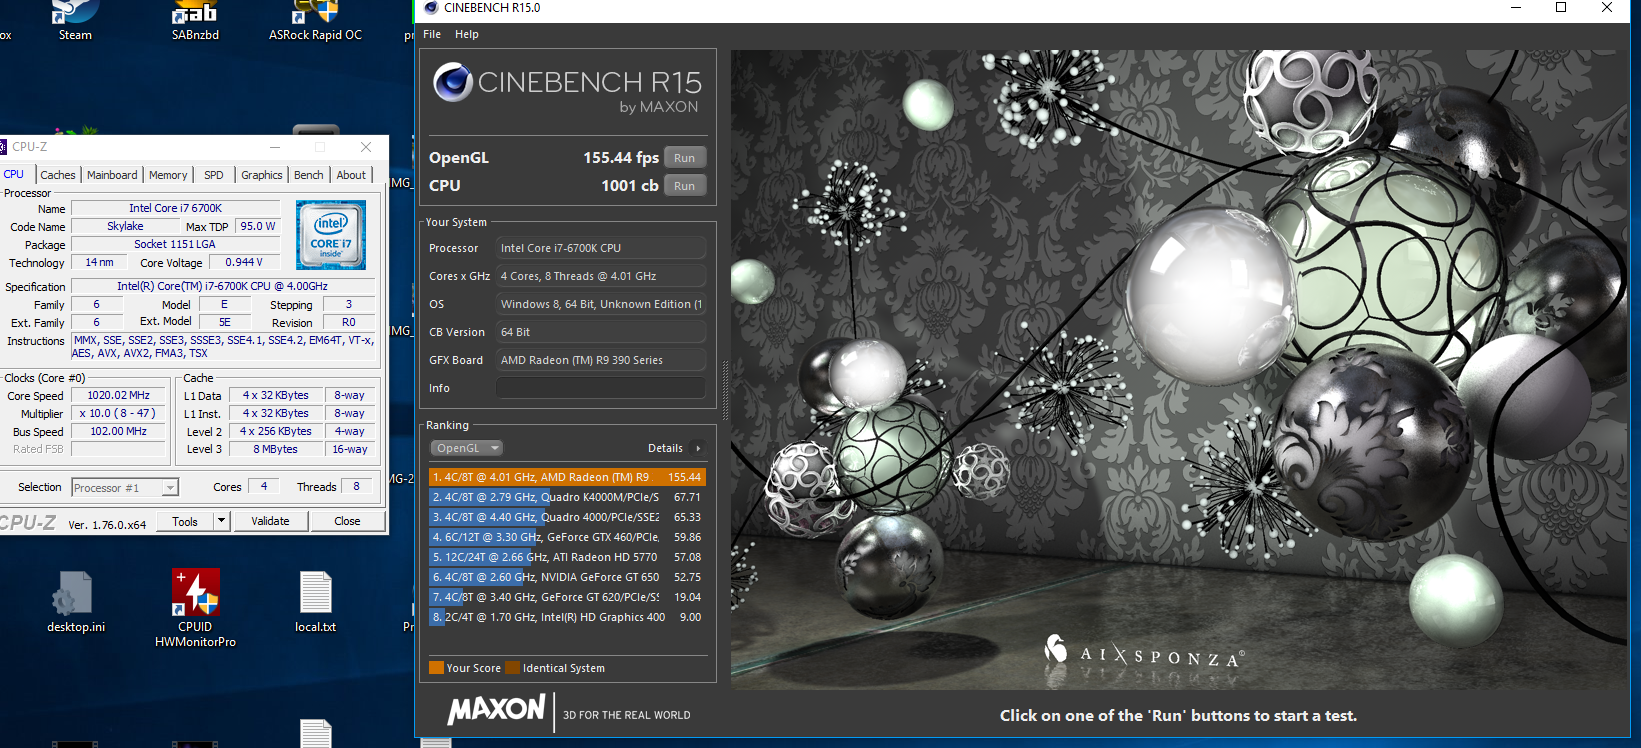Click the Close button in CPU-Z
Viewport: 1641px width, 748px height.
[347, 521]
